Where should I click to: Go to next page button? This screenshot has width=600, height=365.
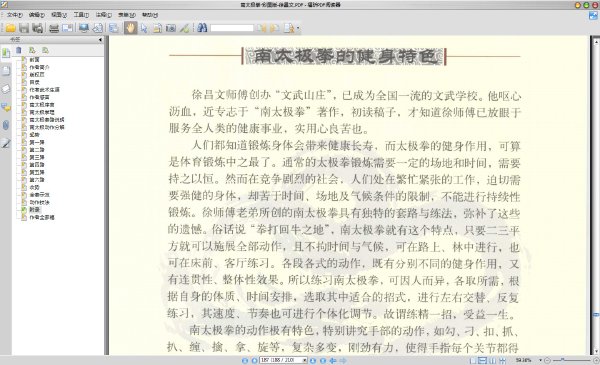313,360
